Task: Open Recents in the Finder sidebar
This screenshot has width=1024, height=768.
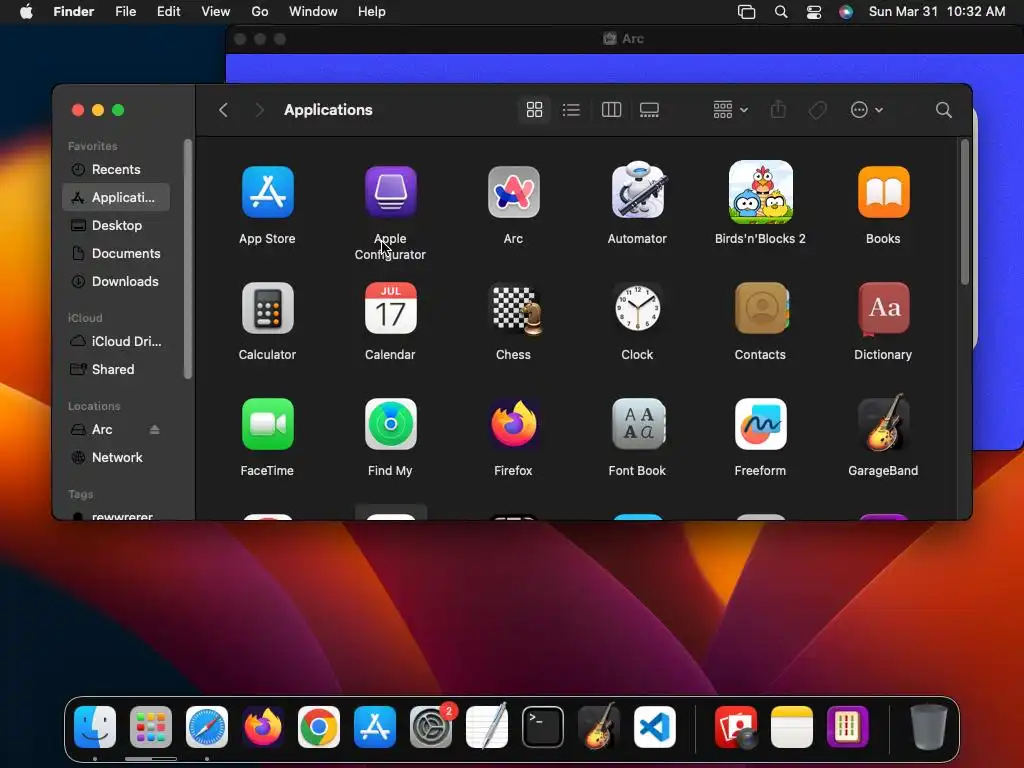Action: pyautogui.click(x=116, y=170)
